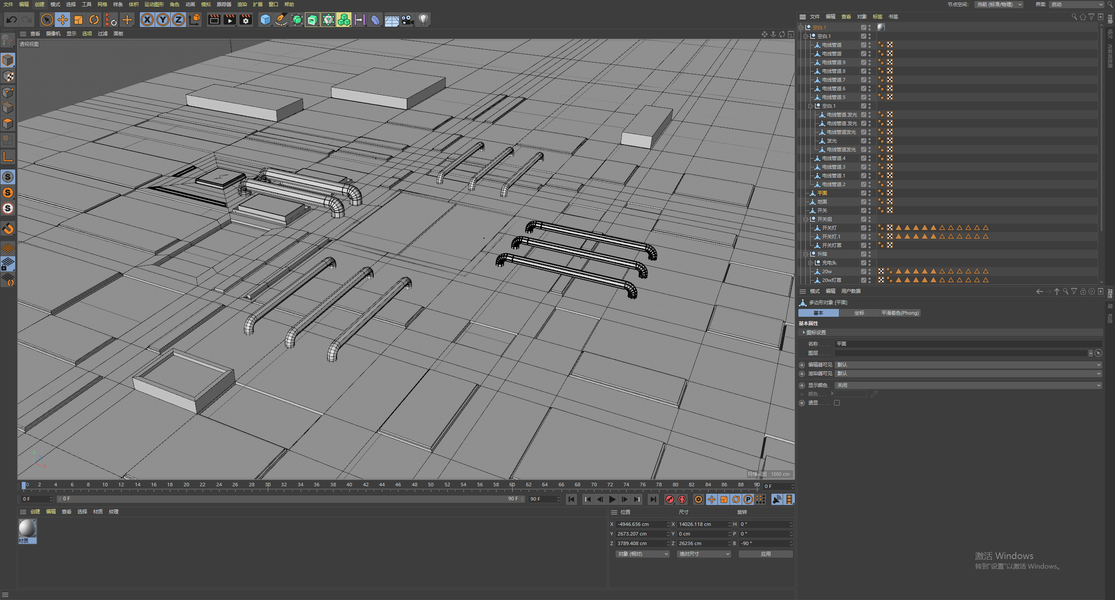Select the material sphere thumbnail

[x=26, y=529]
